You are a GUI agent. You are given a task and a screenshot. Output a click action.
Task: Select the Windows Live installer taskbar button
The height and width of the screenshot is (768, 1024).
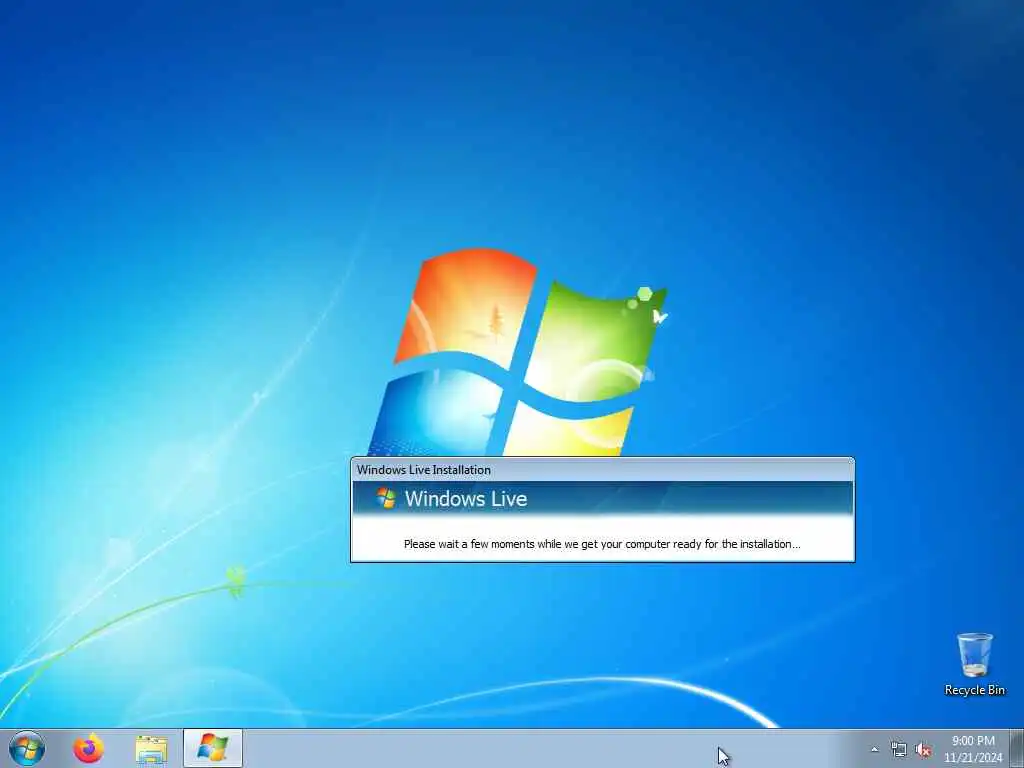[x=213, y=748]
